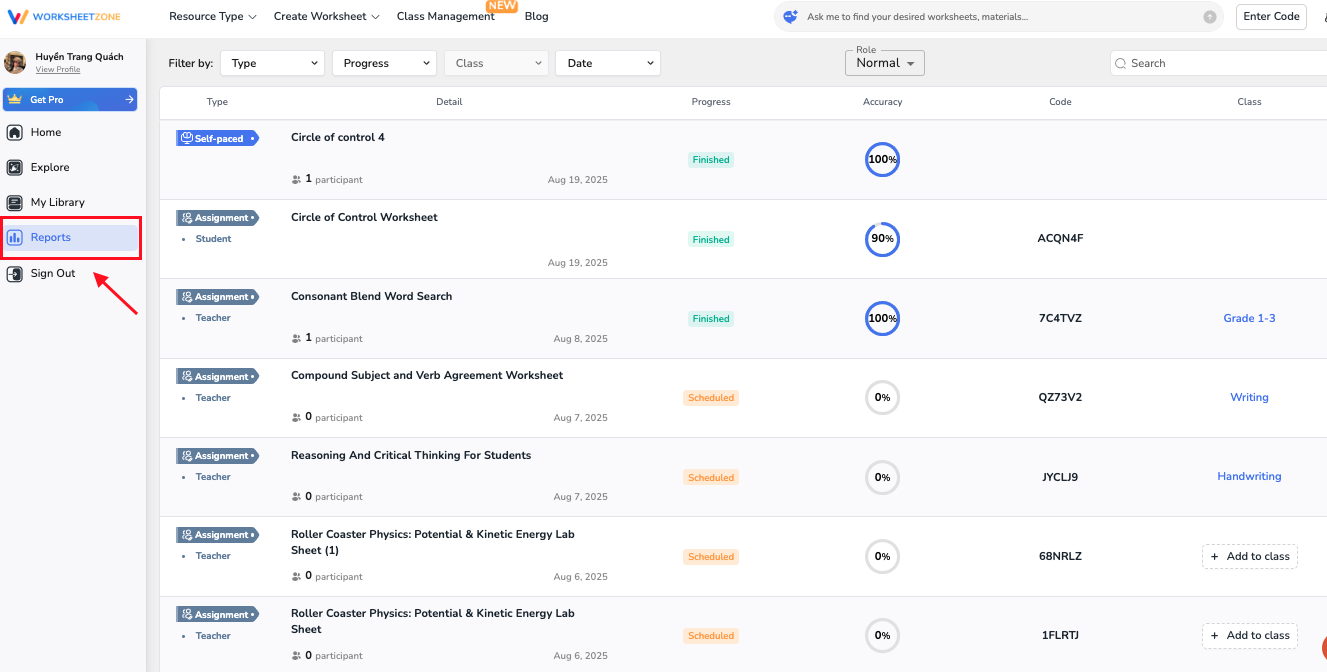Image resolution: width=1327 pixels, height=672 pixels.
Task: Open the Type filter dropdown
Action: click(x=273, y=63)
